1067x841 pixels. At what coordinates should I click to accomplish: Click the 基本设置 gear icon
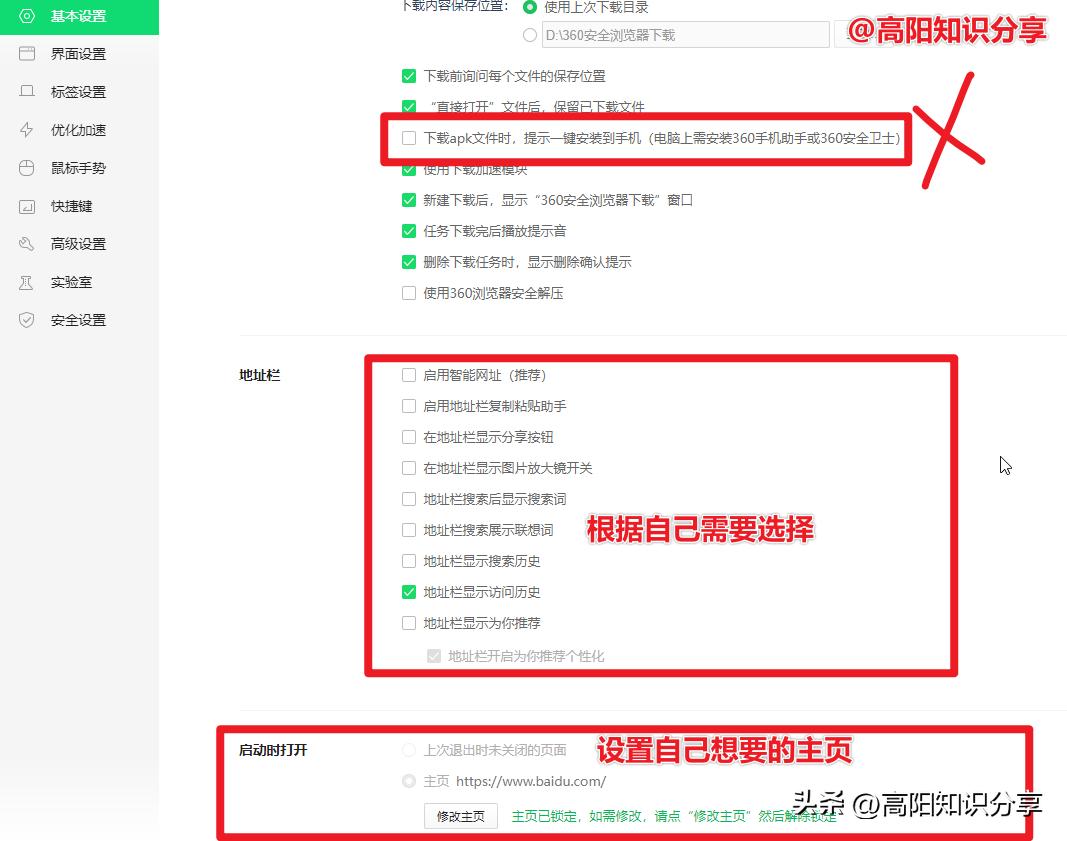tap(28, 16)
